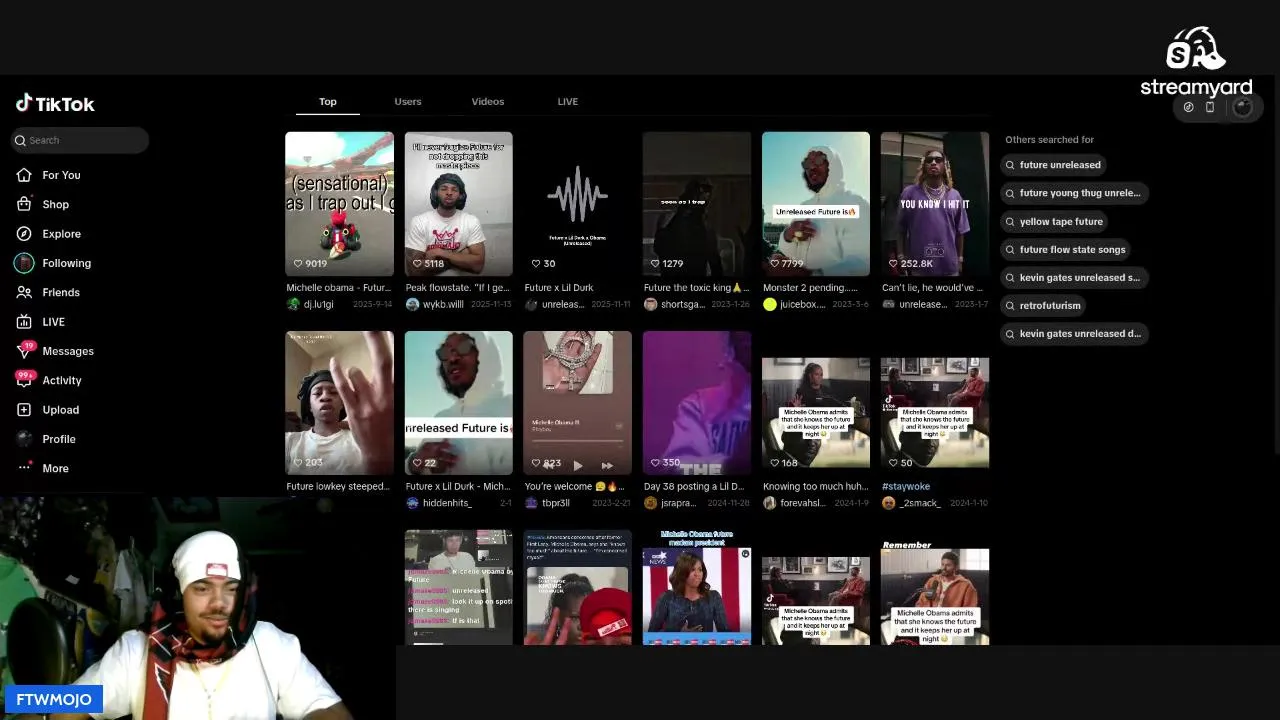
Task: Go to Profile in sidebar
Action: coord(45,439)
